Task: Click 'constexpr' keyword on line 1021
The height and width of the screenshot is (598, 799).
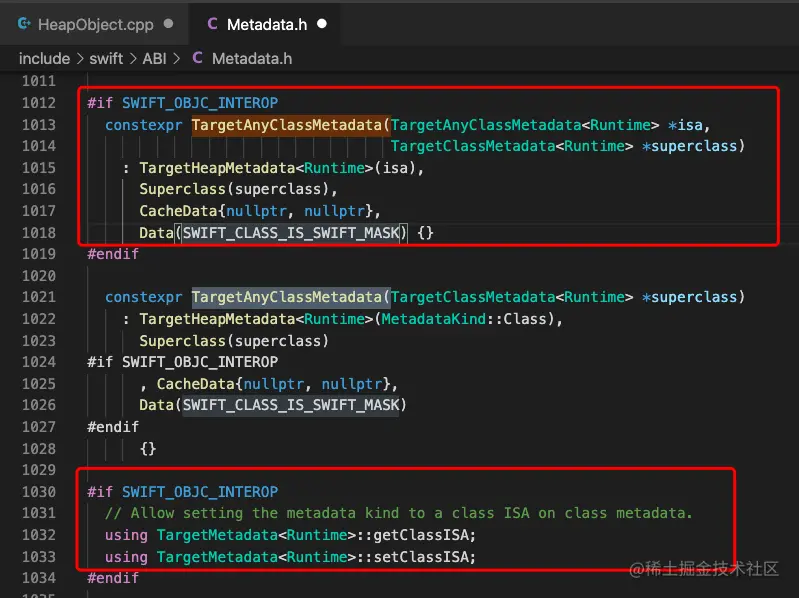Action: click(x=144, y=297)
